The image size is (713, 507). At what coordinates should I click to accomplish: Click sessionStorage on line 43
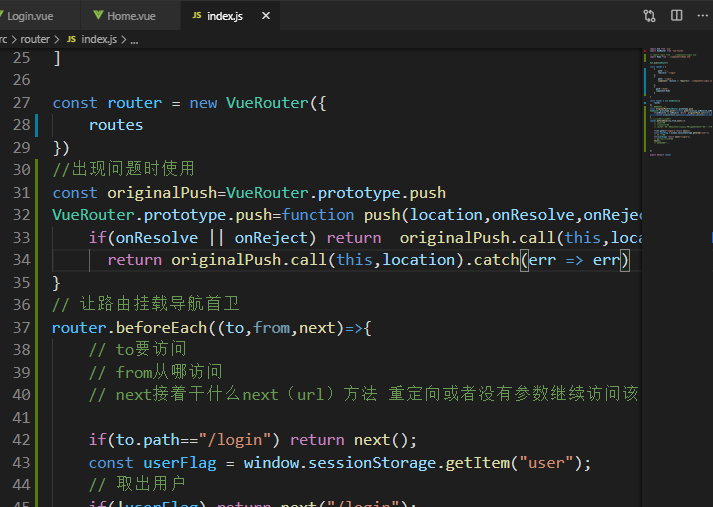372,463
